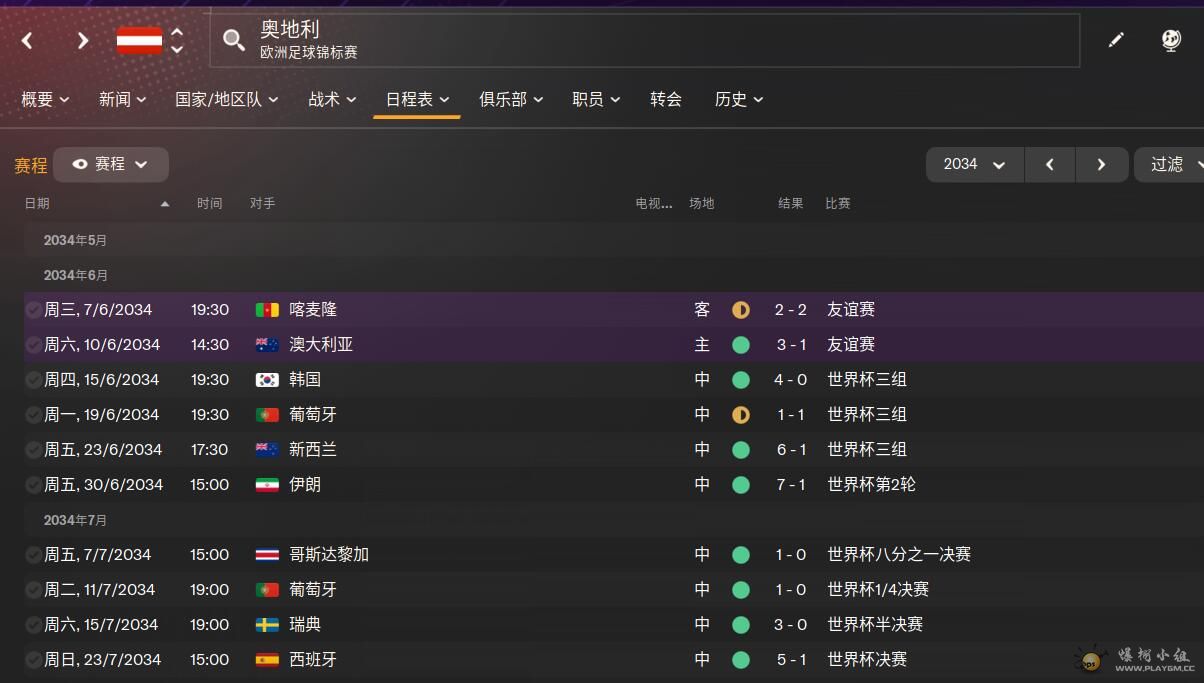Click the Austria flag icon

tap(139, 40)
